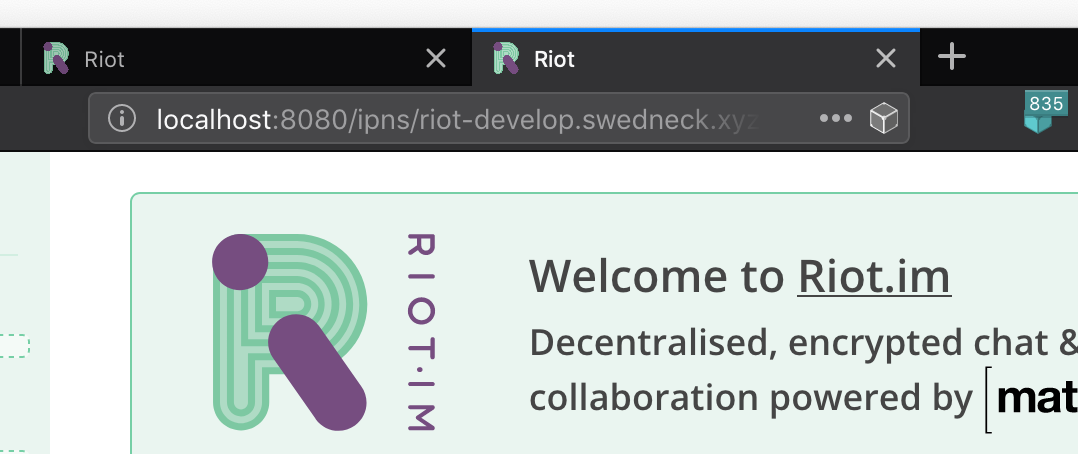Click the container cube icon in address bar
This screenshot has height=454, width=1078.
click(883, 118)
